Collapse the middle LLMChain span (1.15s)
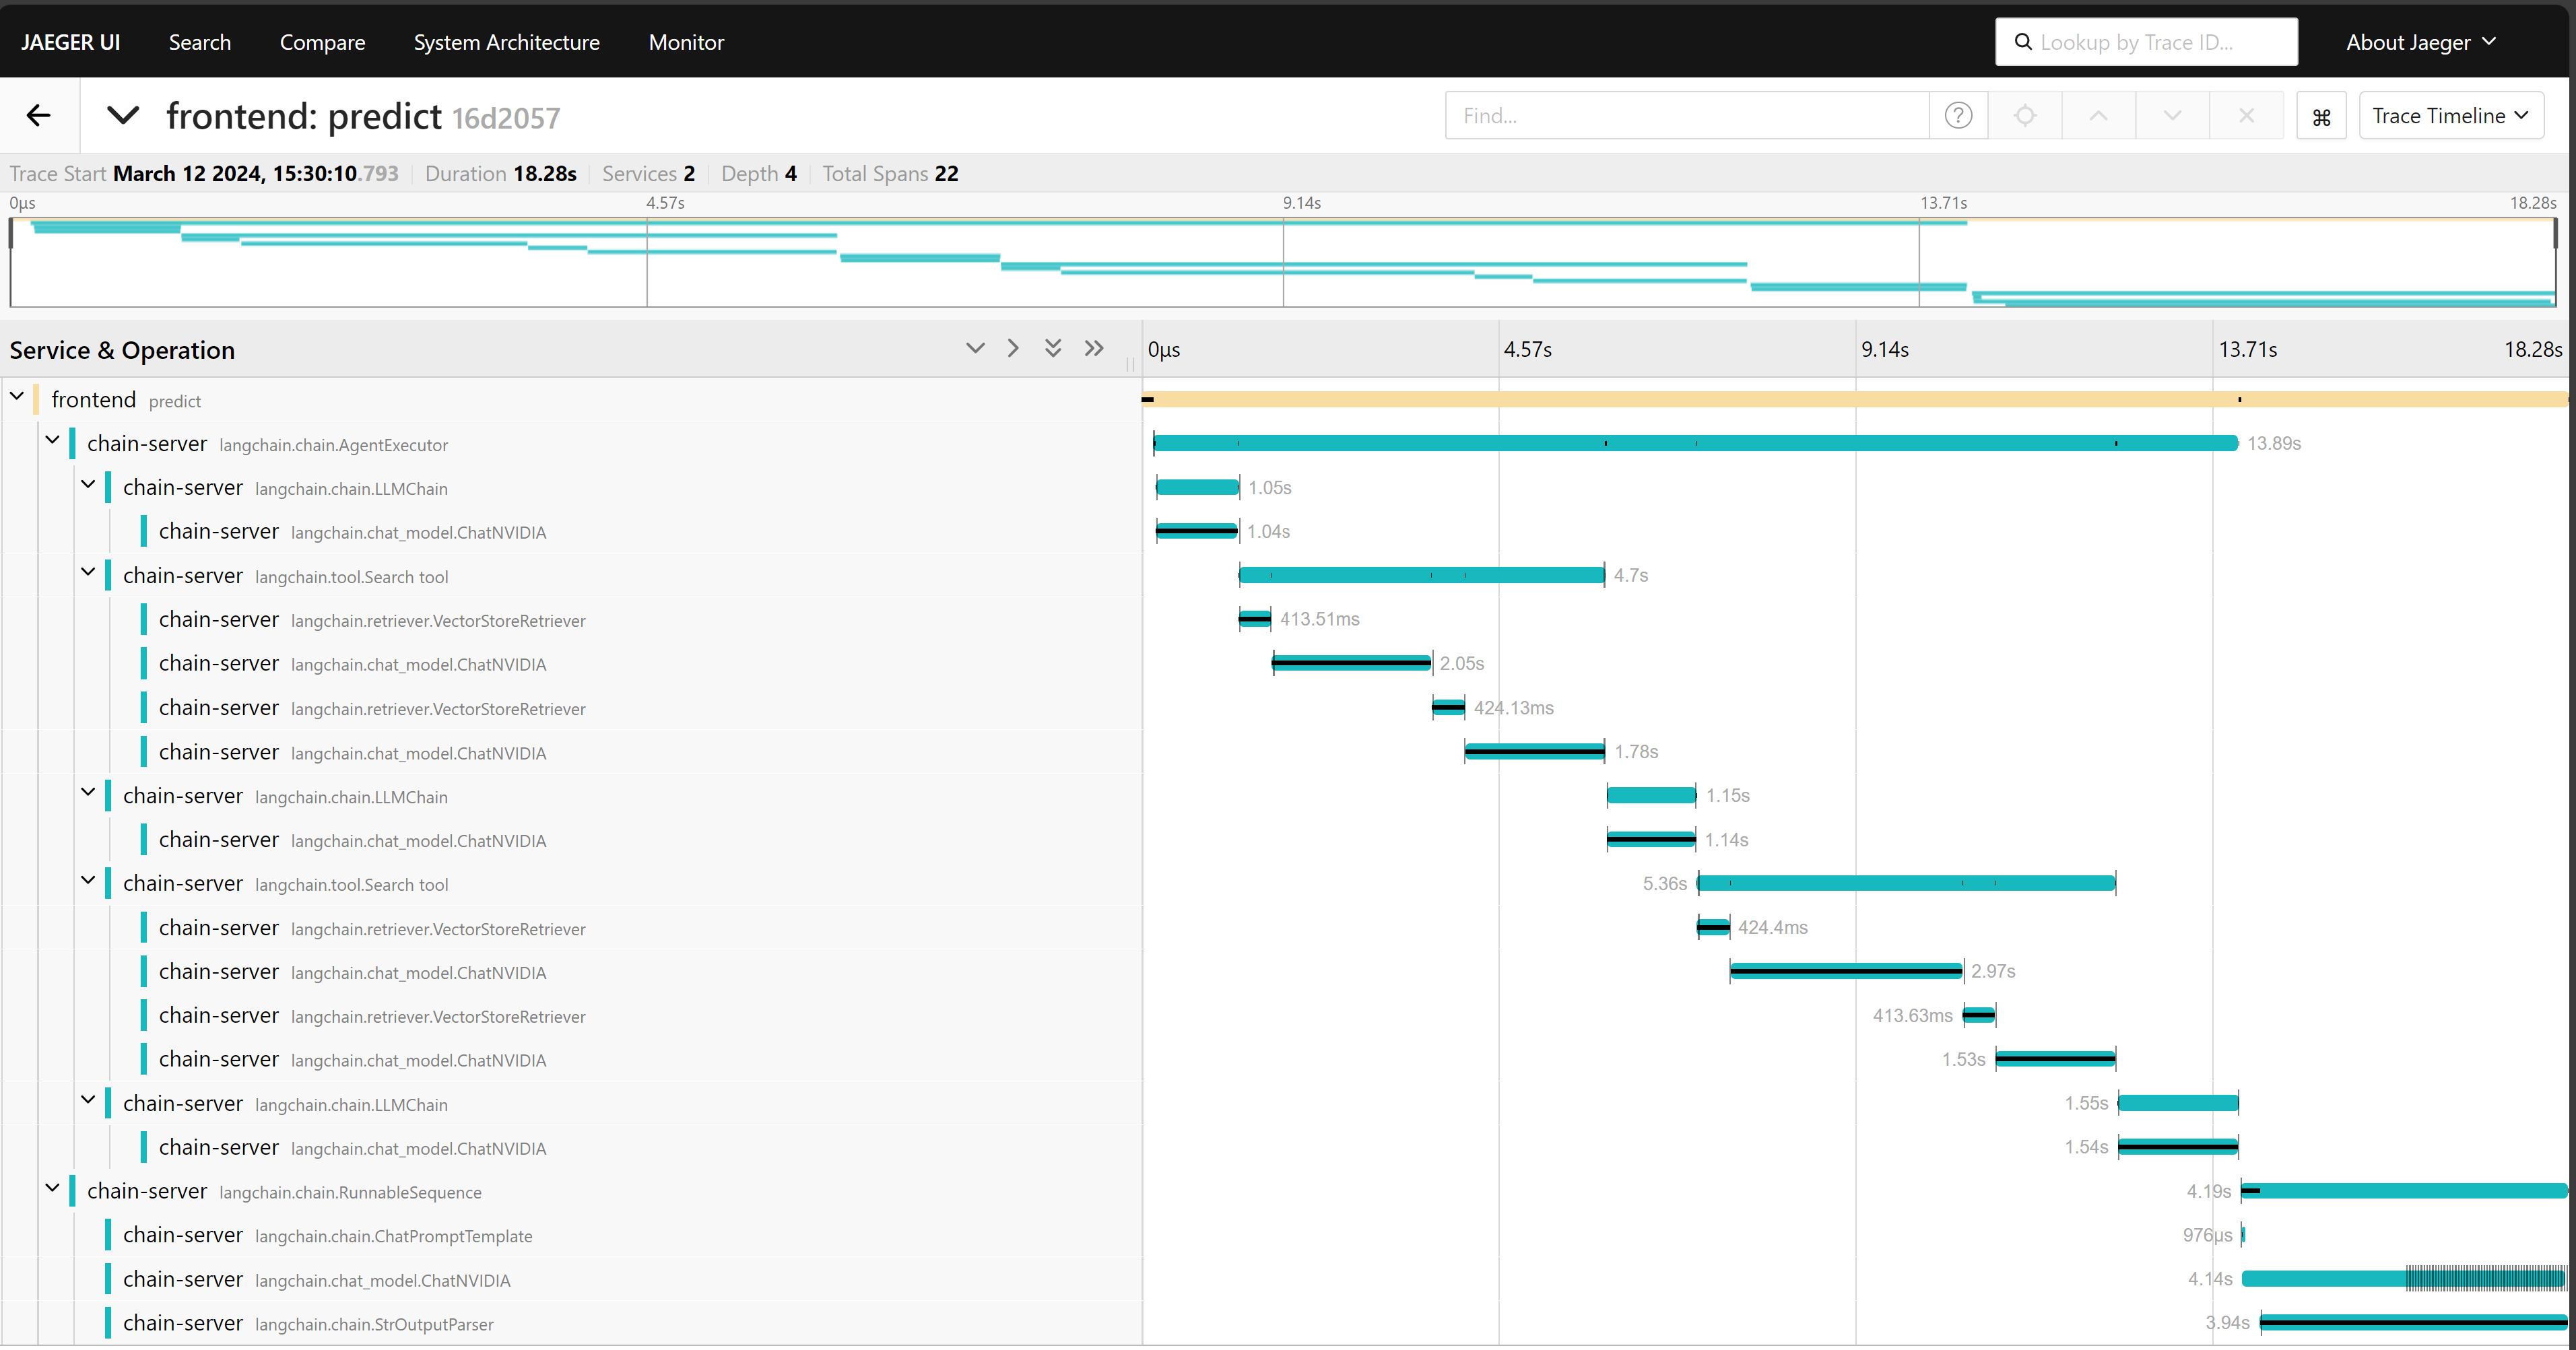This screenshot has height=1350, width=2576. (89, 793)
